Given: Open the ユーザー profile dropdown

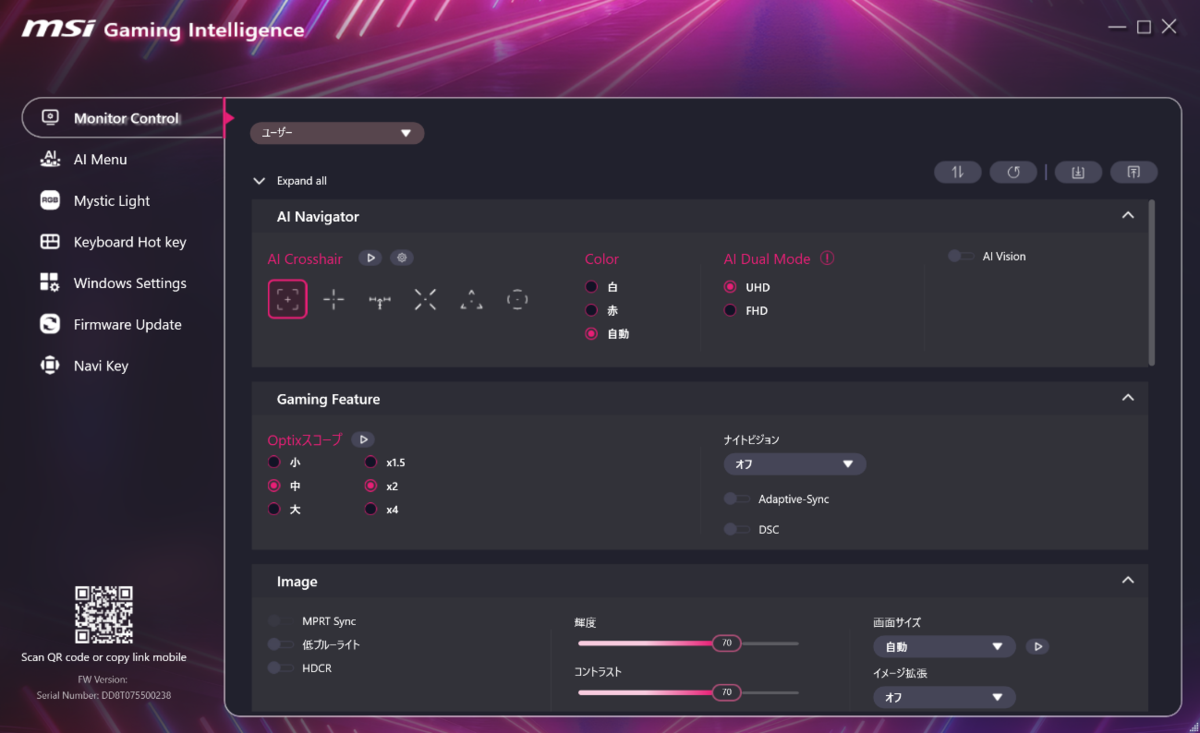Looking at the screenshot, I should click(337, 133).
